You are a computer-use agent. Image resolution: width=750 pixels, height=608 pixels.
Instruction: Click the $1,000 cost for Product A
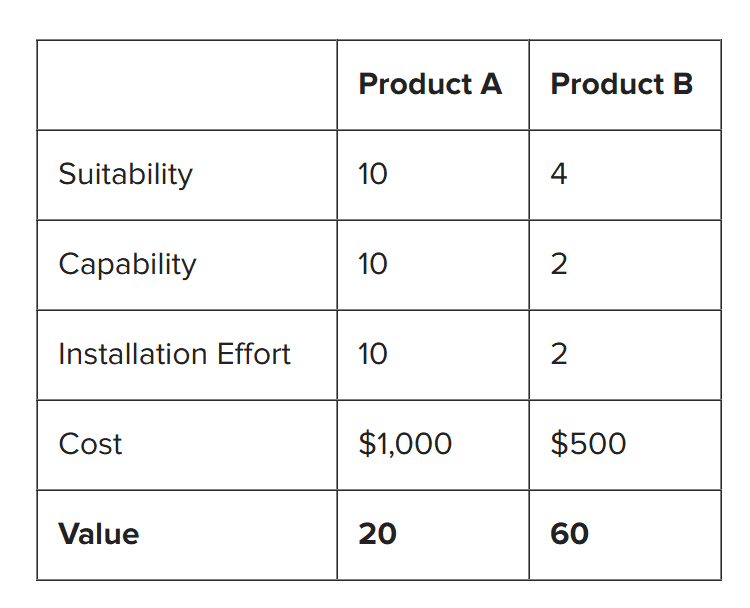click(405, 444)
